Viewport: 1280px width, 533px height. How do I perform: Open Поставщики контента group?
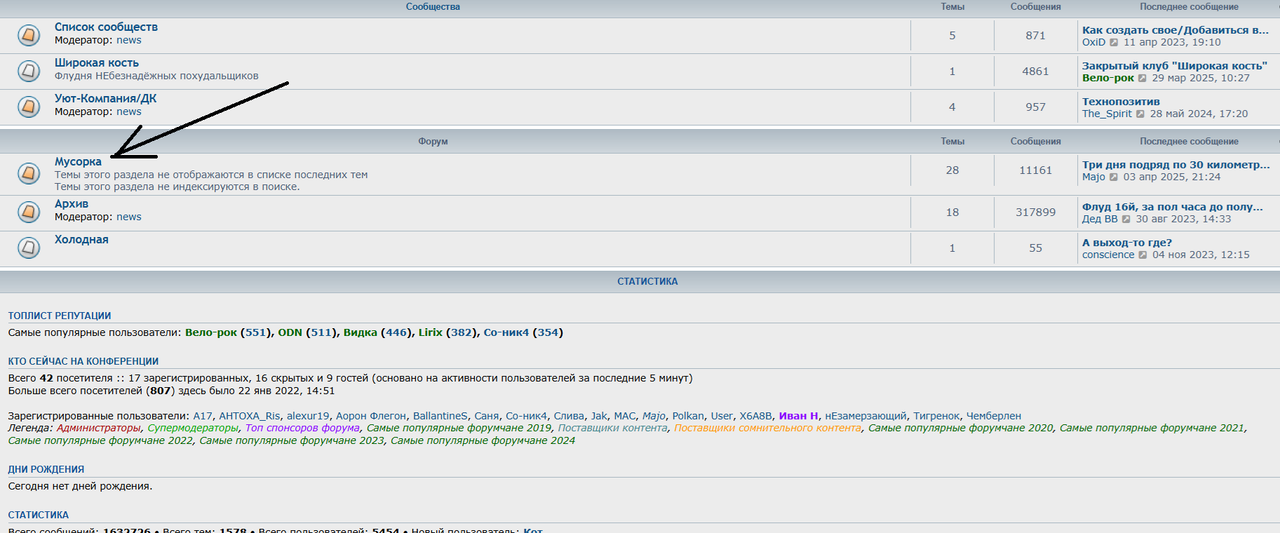tap(612, 428)
